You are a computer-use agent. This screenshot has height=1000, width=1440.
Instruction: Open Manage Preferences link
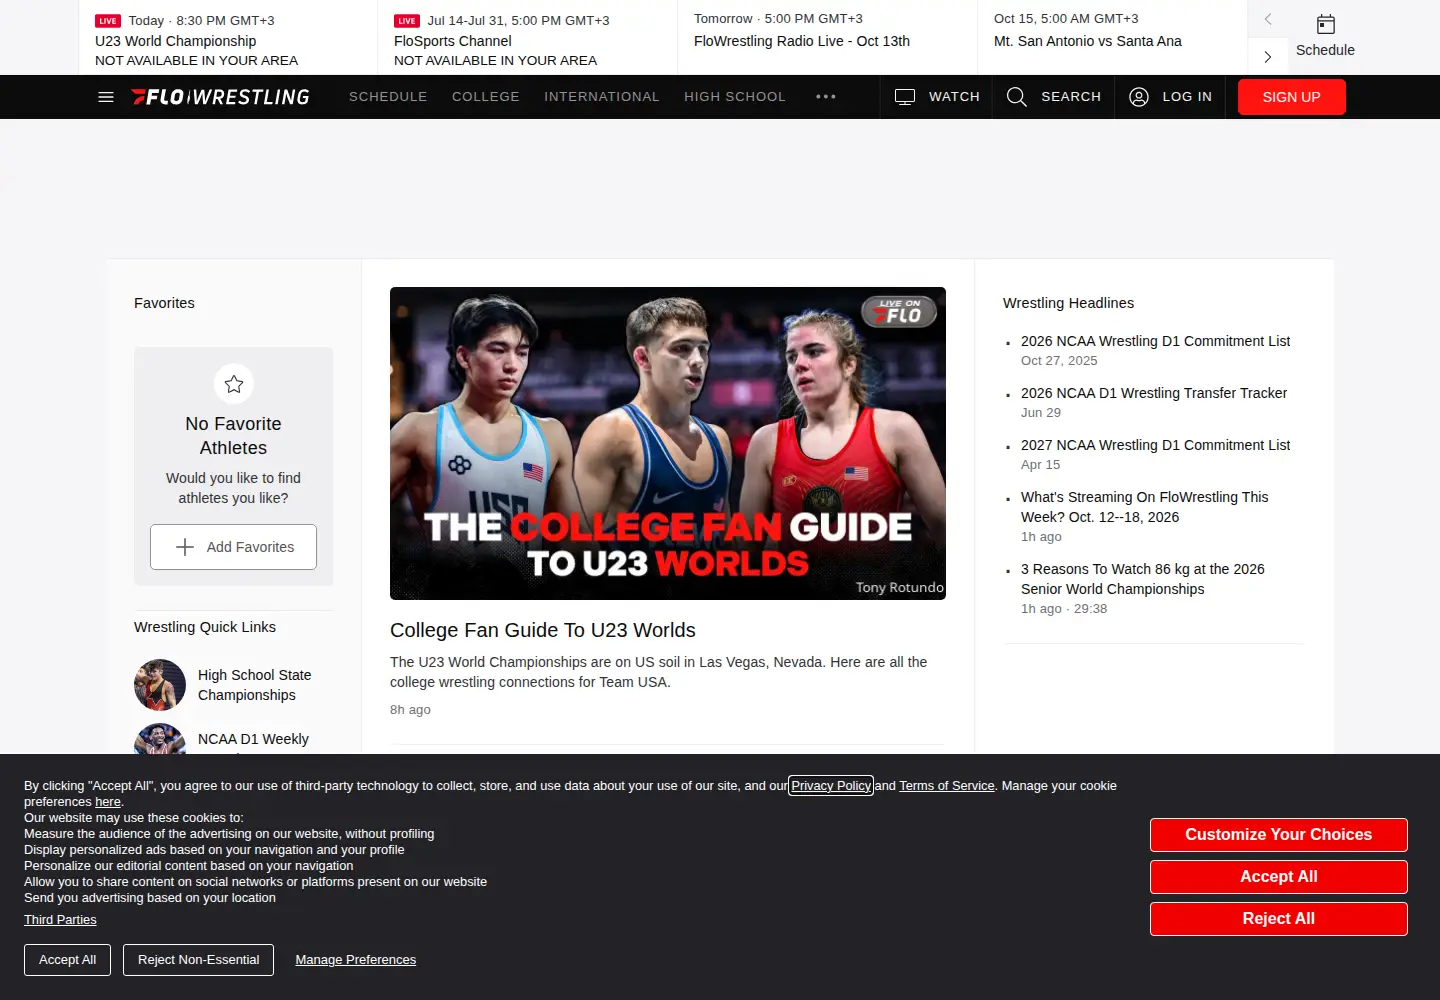tap(356, 960)
